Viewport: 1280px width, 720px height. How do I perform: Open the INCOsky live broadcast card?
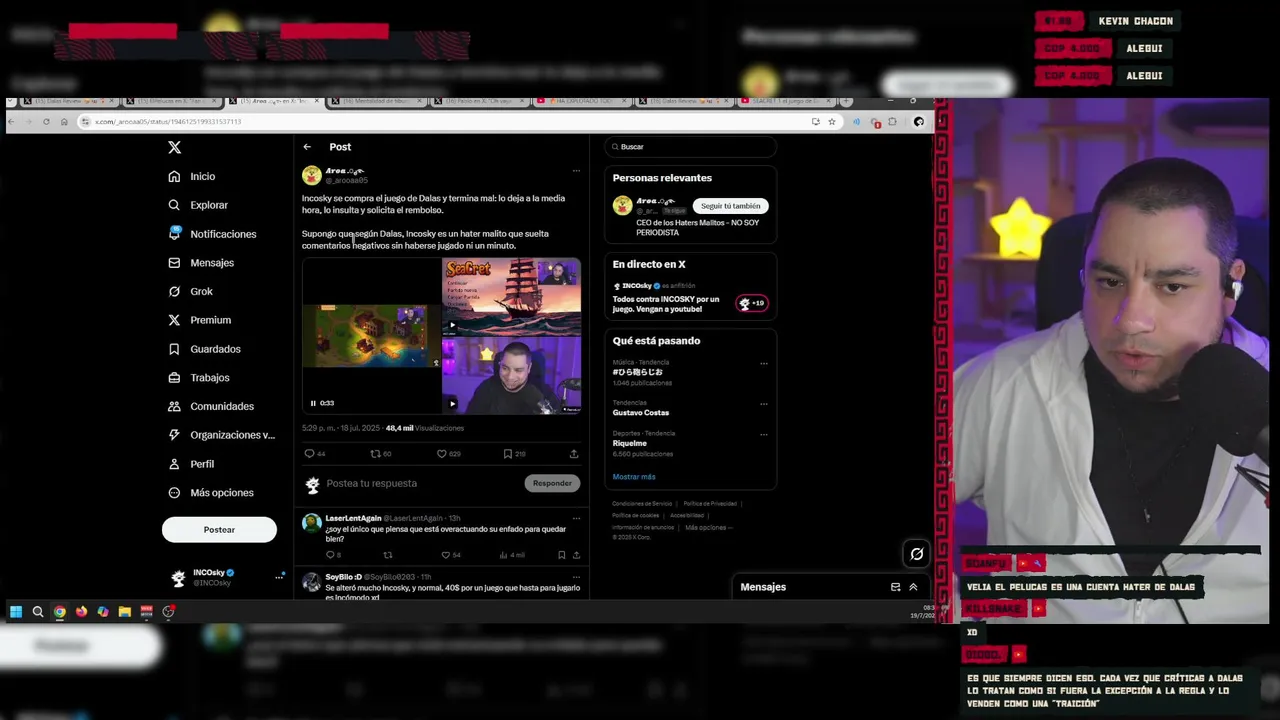[x=690, y=298]
